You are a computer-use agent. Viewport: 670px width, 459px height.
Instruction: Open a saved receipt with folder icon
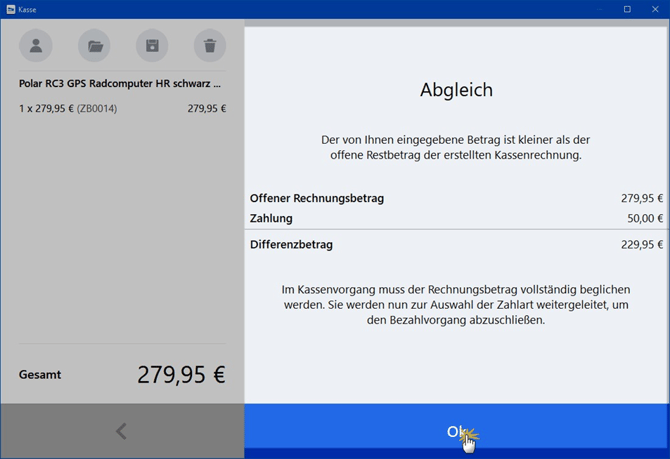(x=94, y=46)
